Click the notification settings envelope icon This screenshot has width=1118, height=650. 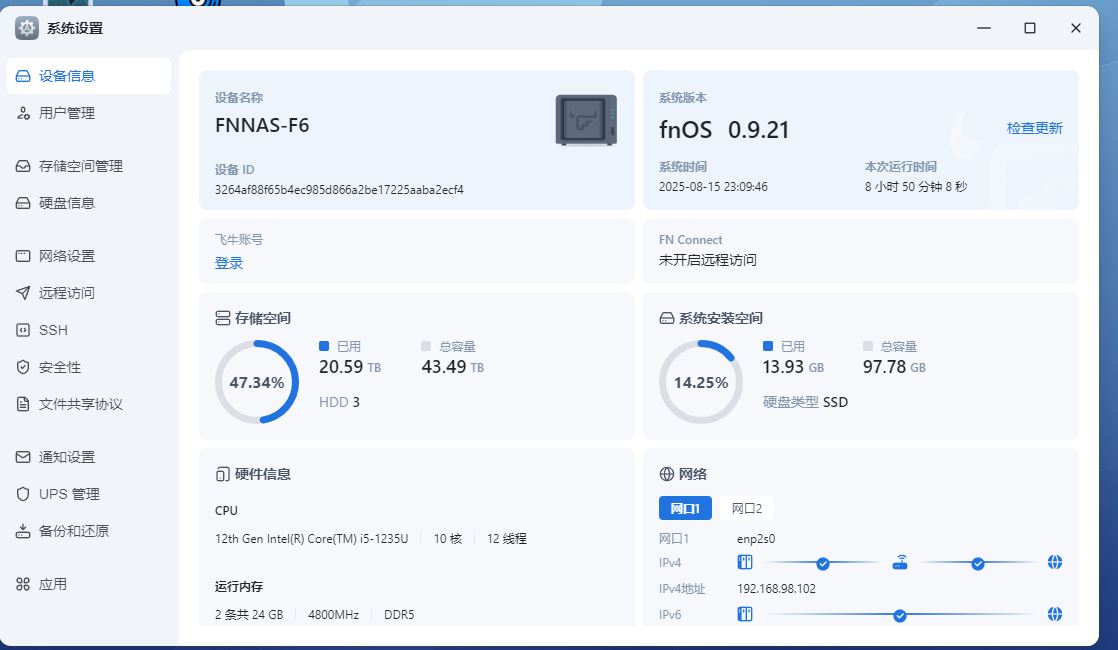23,457
